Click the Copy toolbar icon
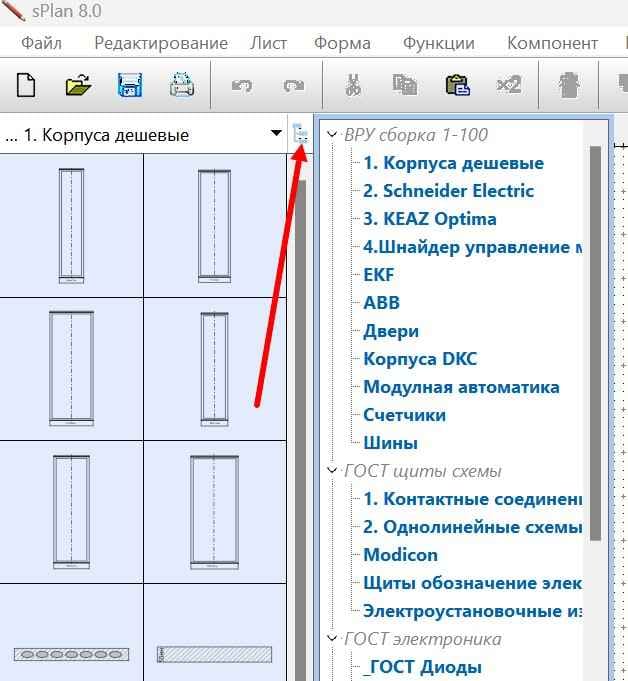 (x=404, y=85)
